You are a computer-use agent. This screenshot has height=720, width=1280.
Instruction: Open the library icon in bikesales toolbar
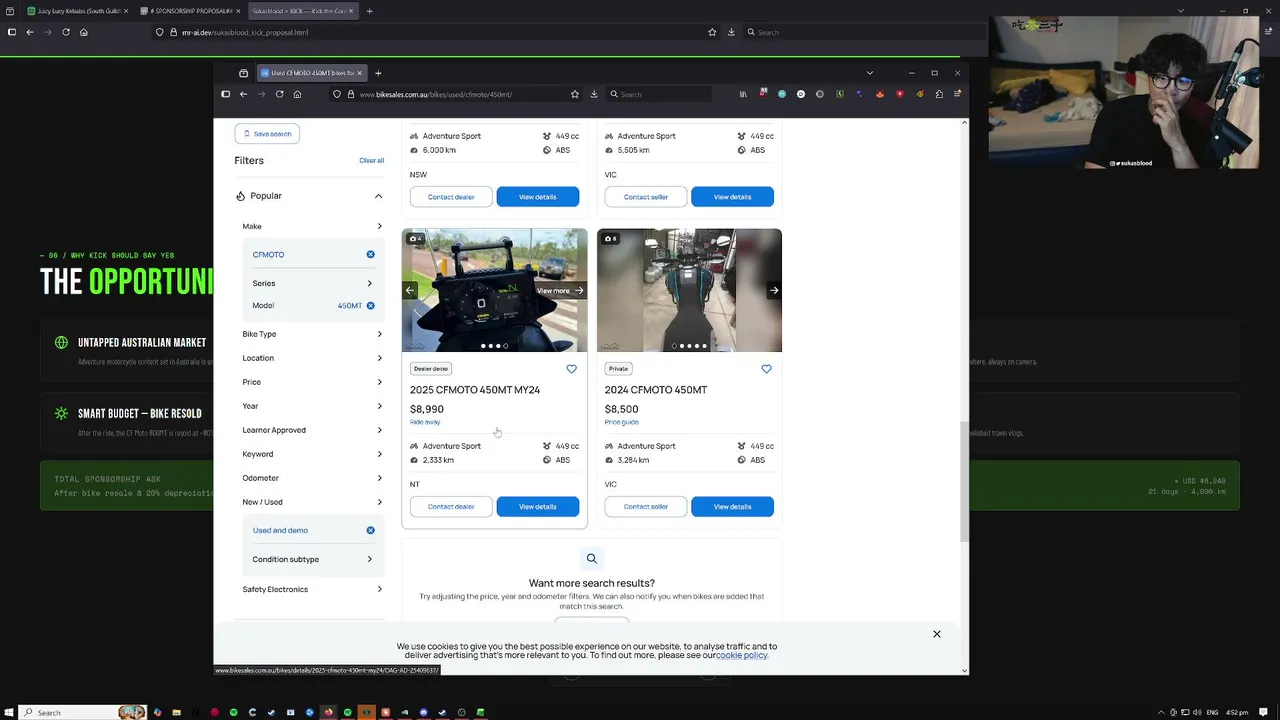pos(743,94)
